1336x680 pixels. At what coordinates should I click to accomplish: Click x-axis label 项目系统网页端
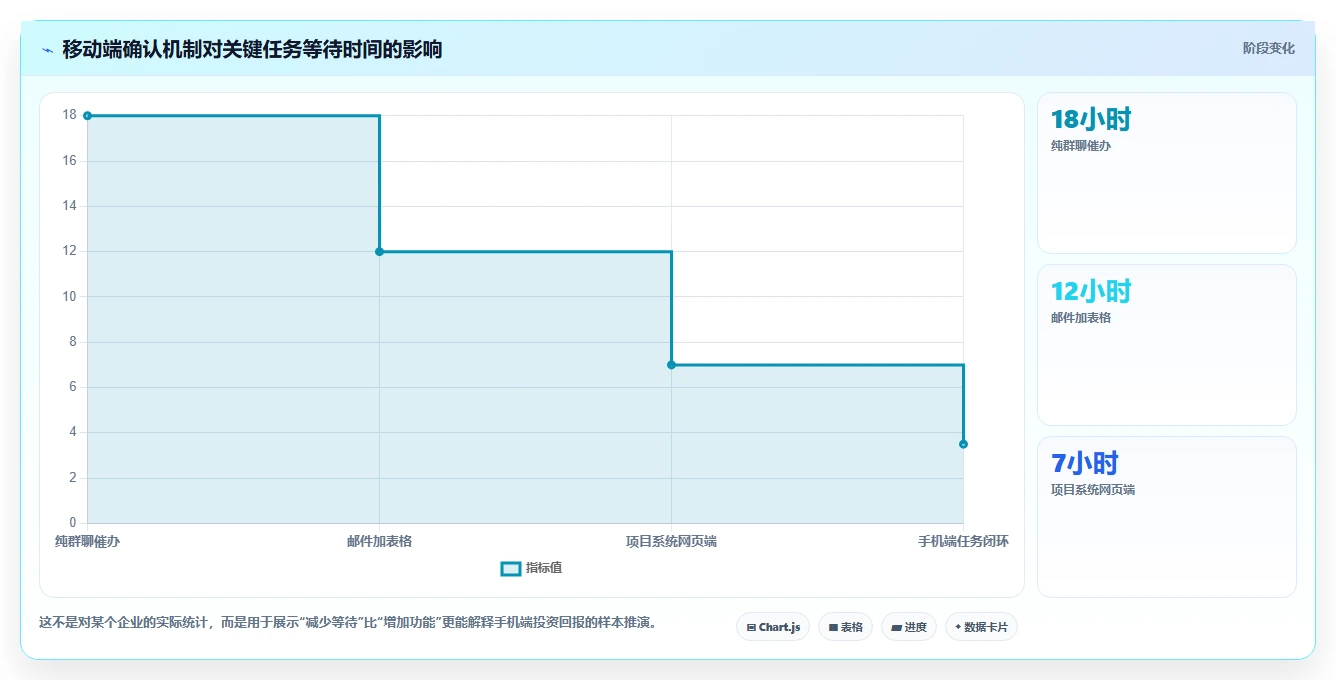coord(671,541)
